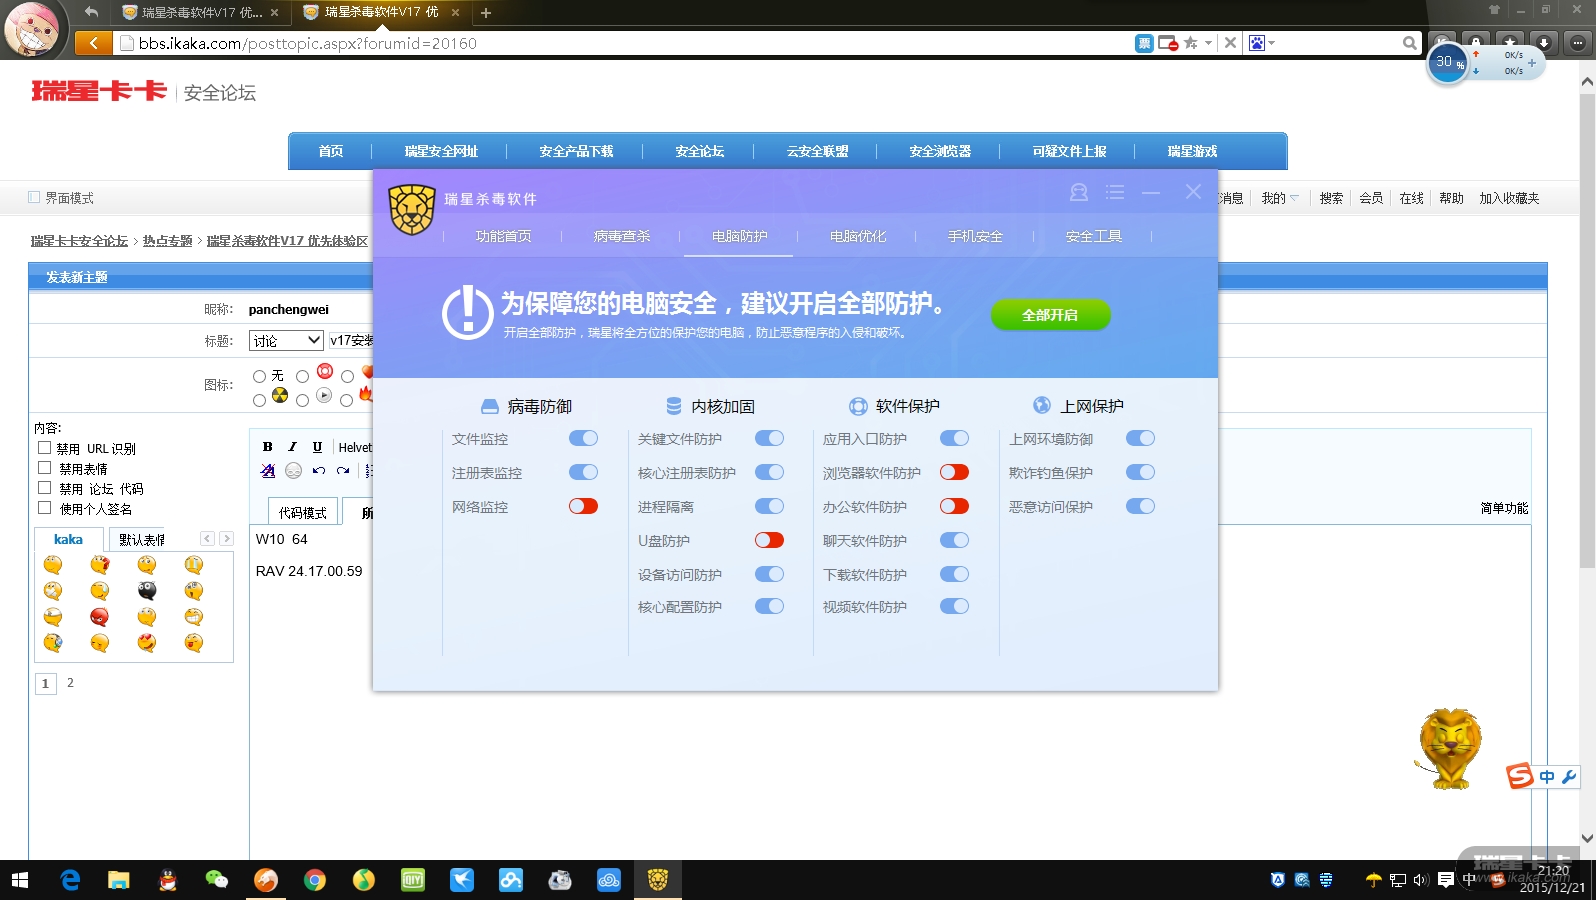Launch WeChat from the taskbar
This screenshot has height=900, width=1596.
tap(216, 880)
